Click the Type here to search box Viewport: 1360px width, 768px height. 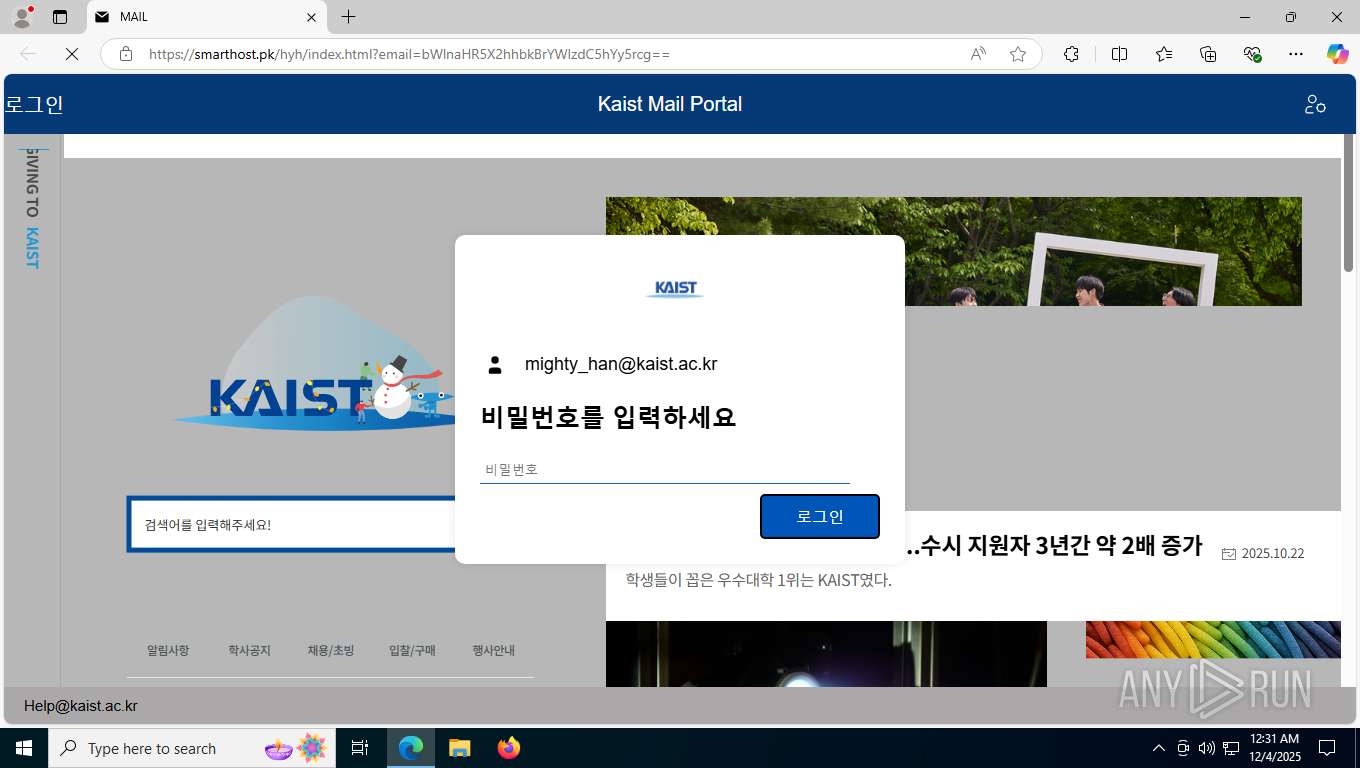(190, 748)
